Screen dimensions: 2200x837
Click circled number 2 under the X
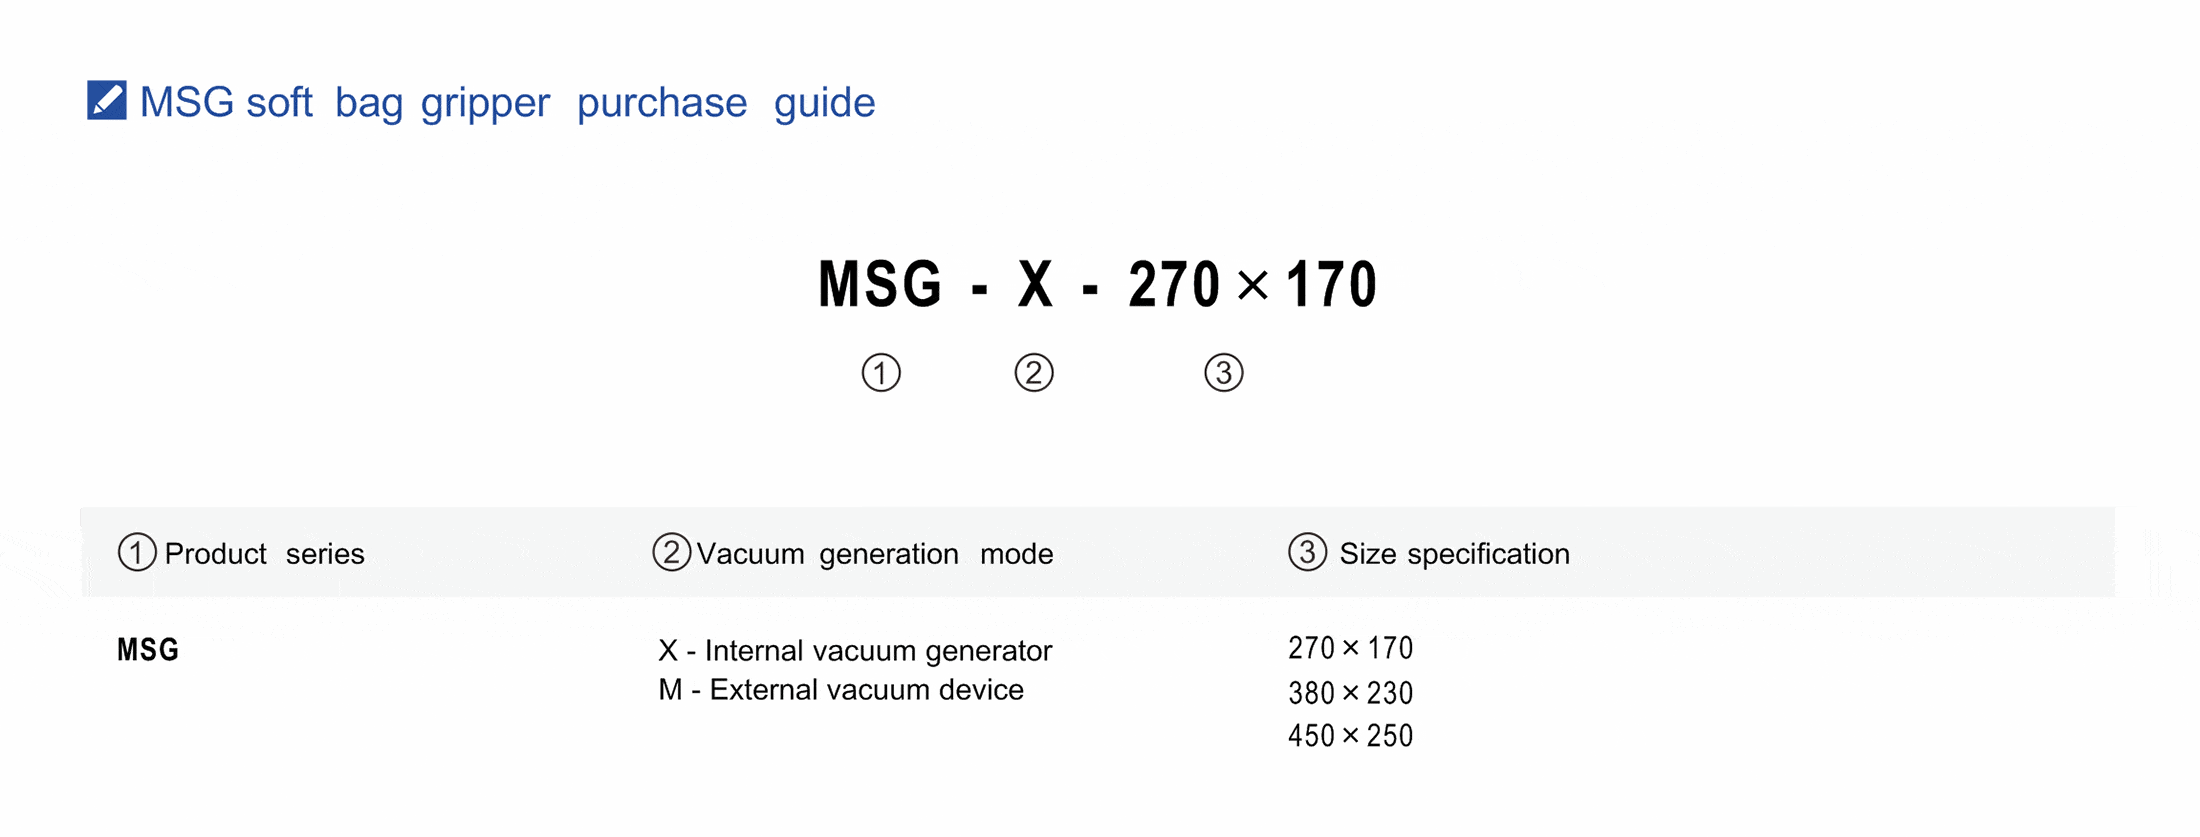[x=1034, y=373]
